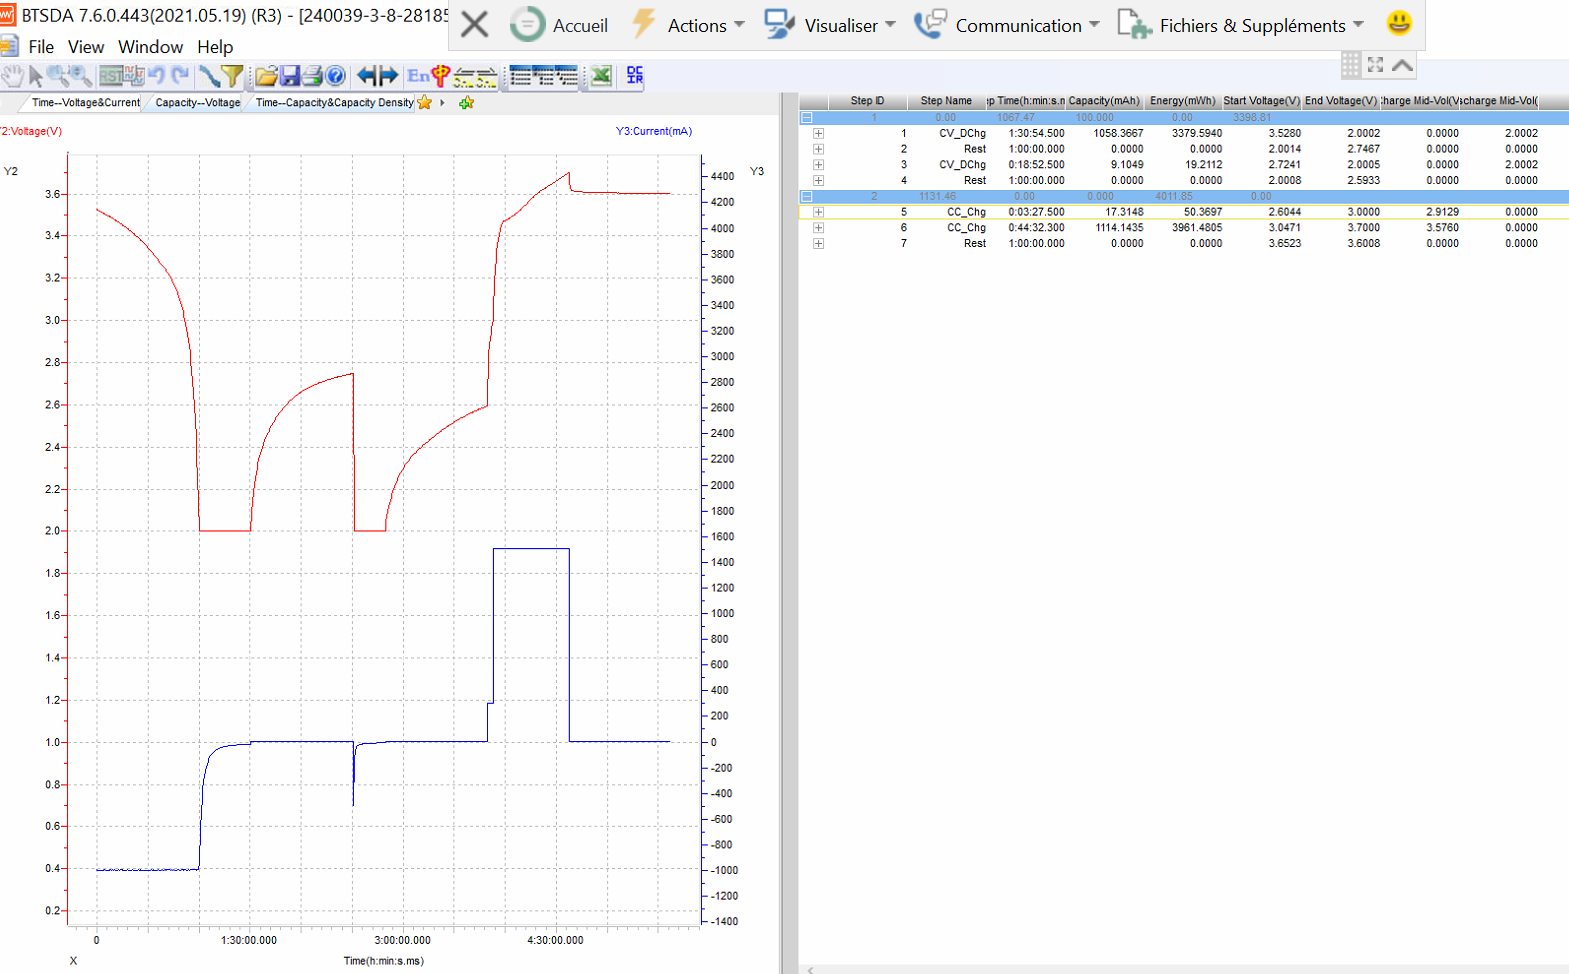Expand step 6 CC_Chg row
The width and height of the screenshot is (1569, 974).
(818, 228)
